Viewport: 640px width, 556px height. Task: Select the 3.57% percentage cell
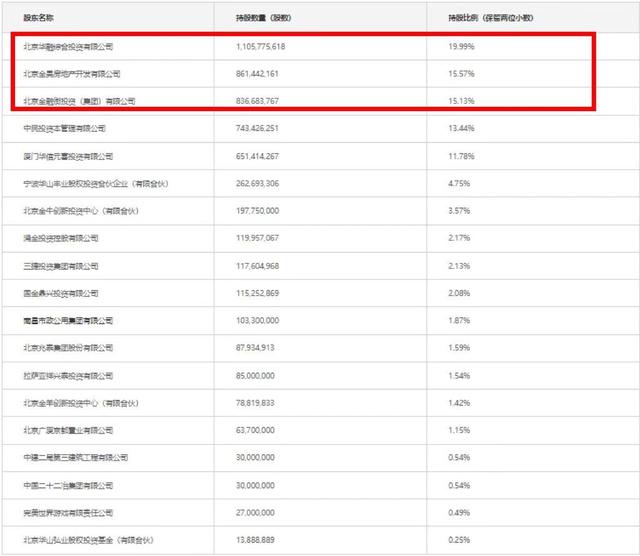click(459, 211)
